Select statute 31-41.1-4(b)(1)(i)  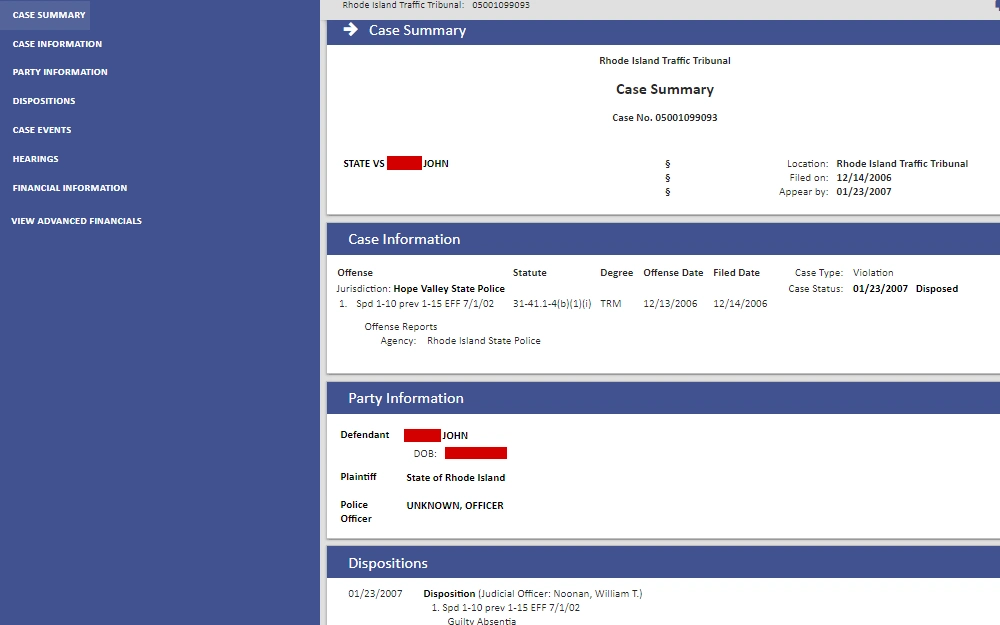(x=552, y=304)
